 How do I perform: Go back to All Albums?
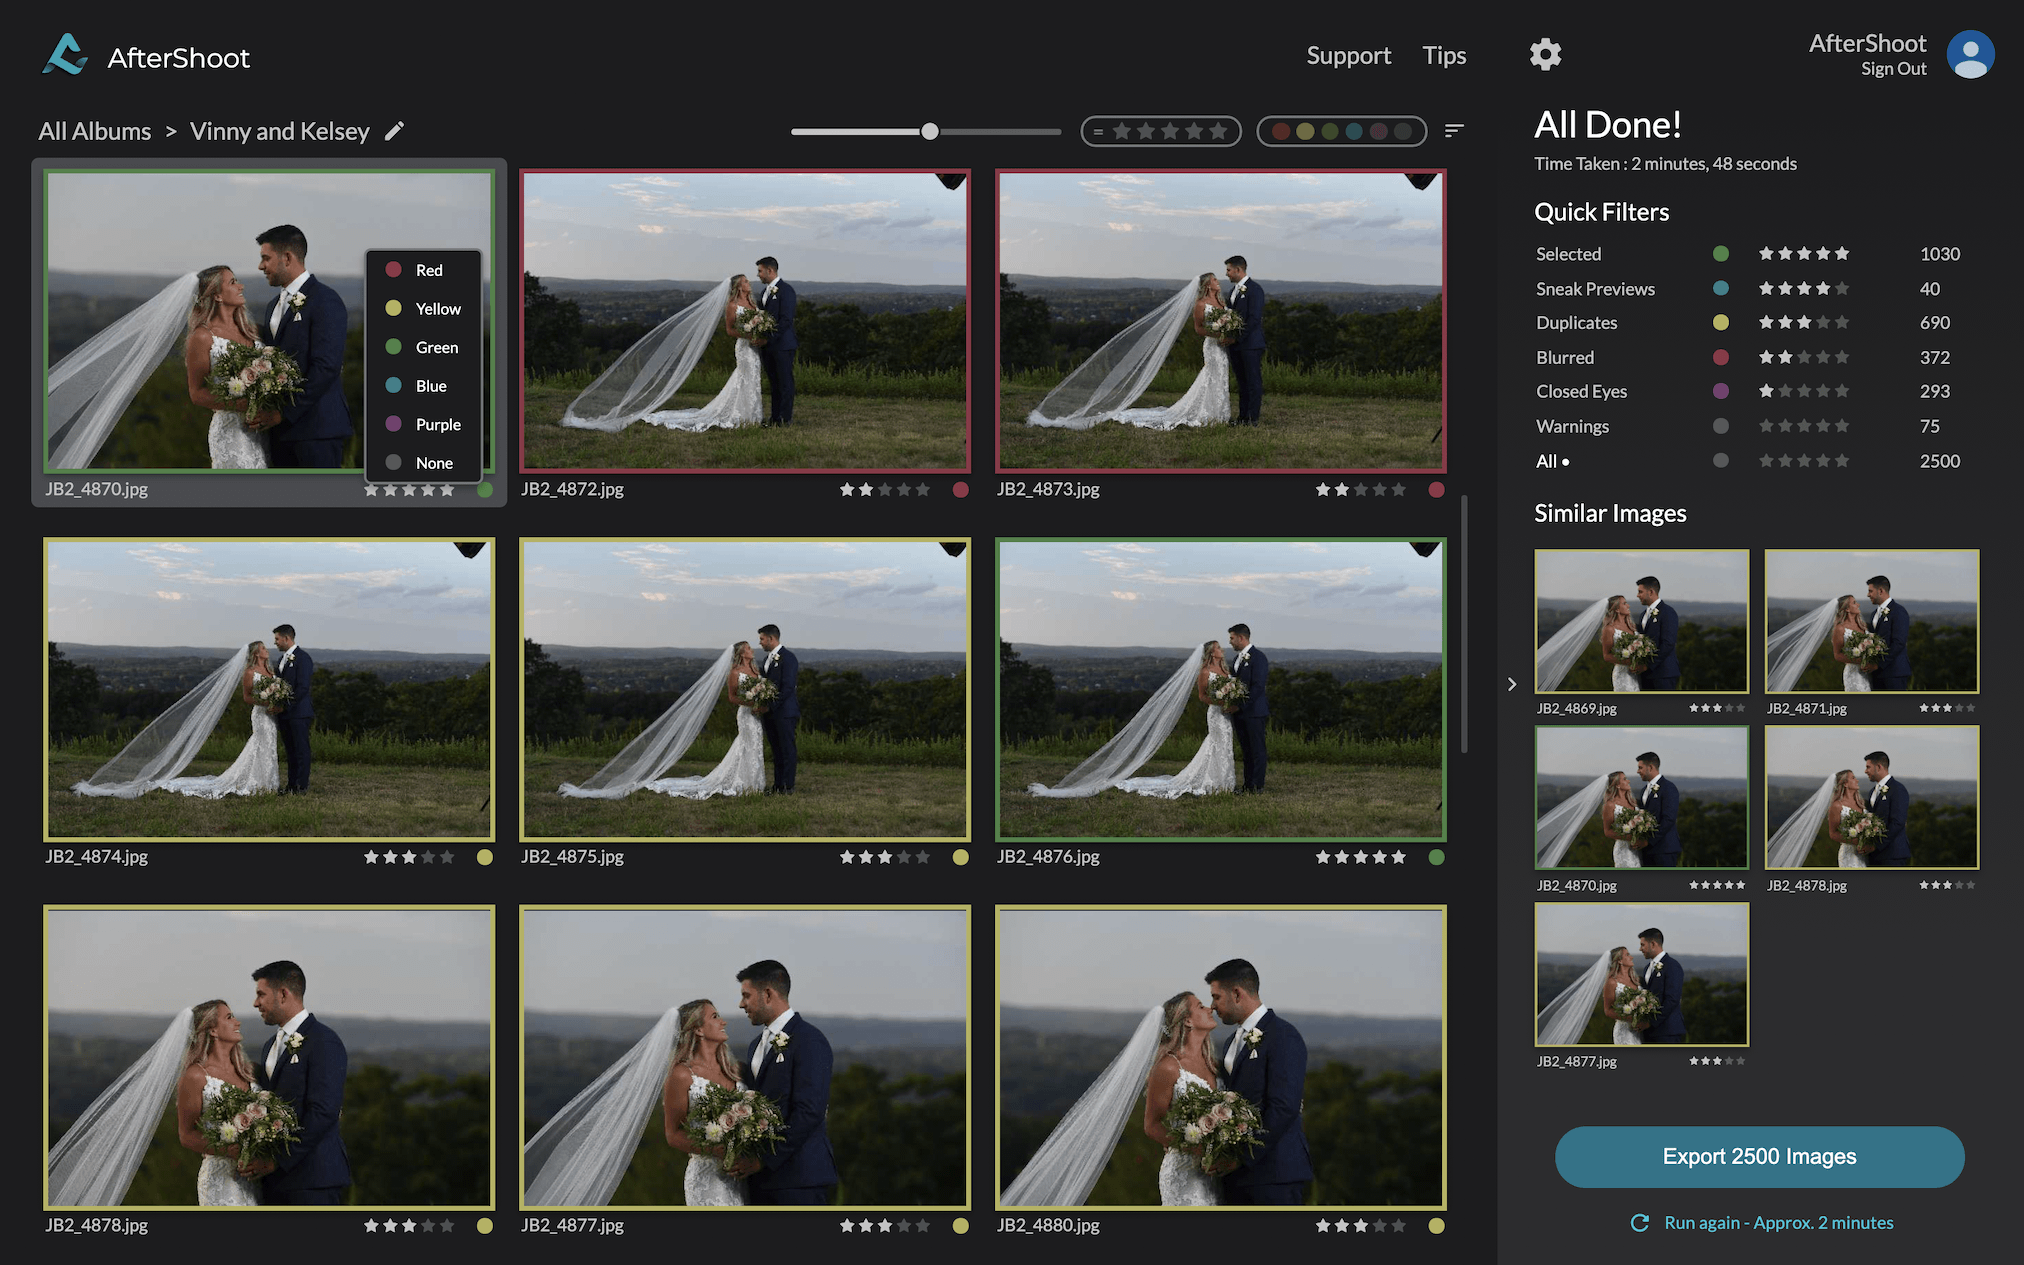pyautogui.click(x=95, y=131)
